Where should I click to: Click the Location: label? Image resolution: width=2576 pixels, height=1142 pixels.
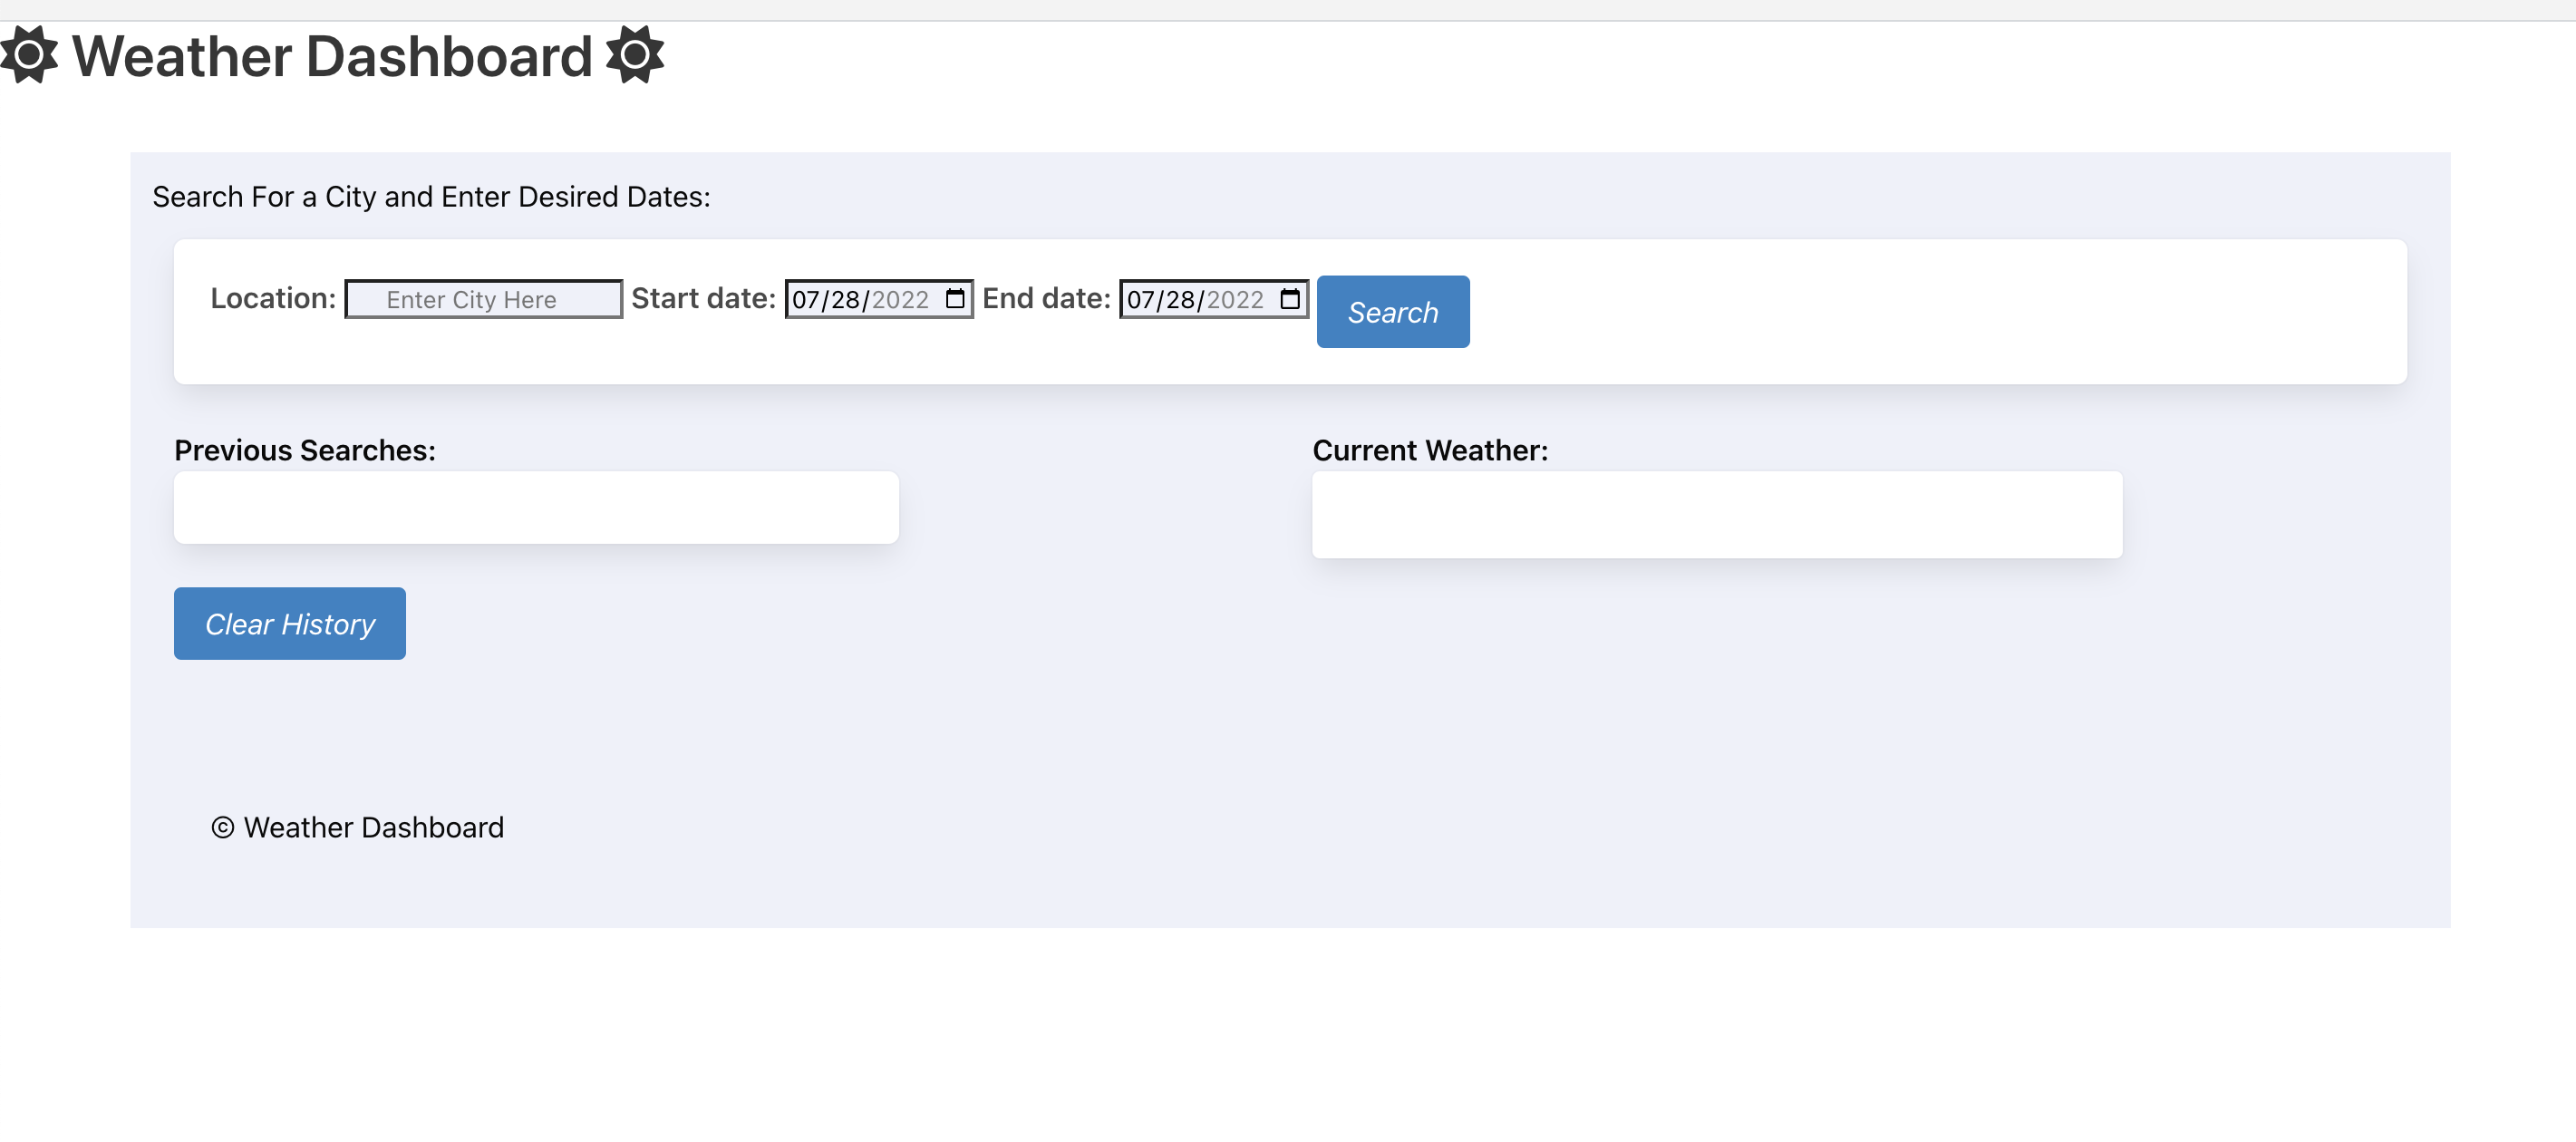pyautogui.click(x=273, y=298)
